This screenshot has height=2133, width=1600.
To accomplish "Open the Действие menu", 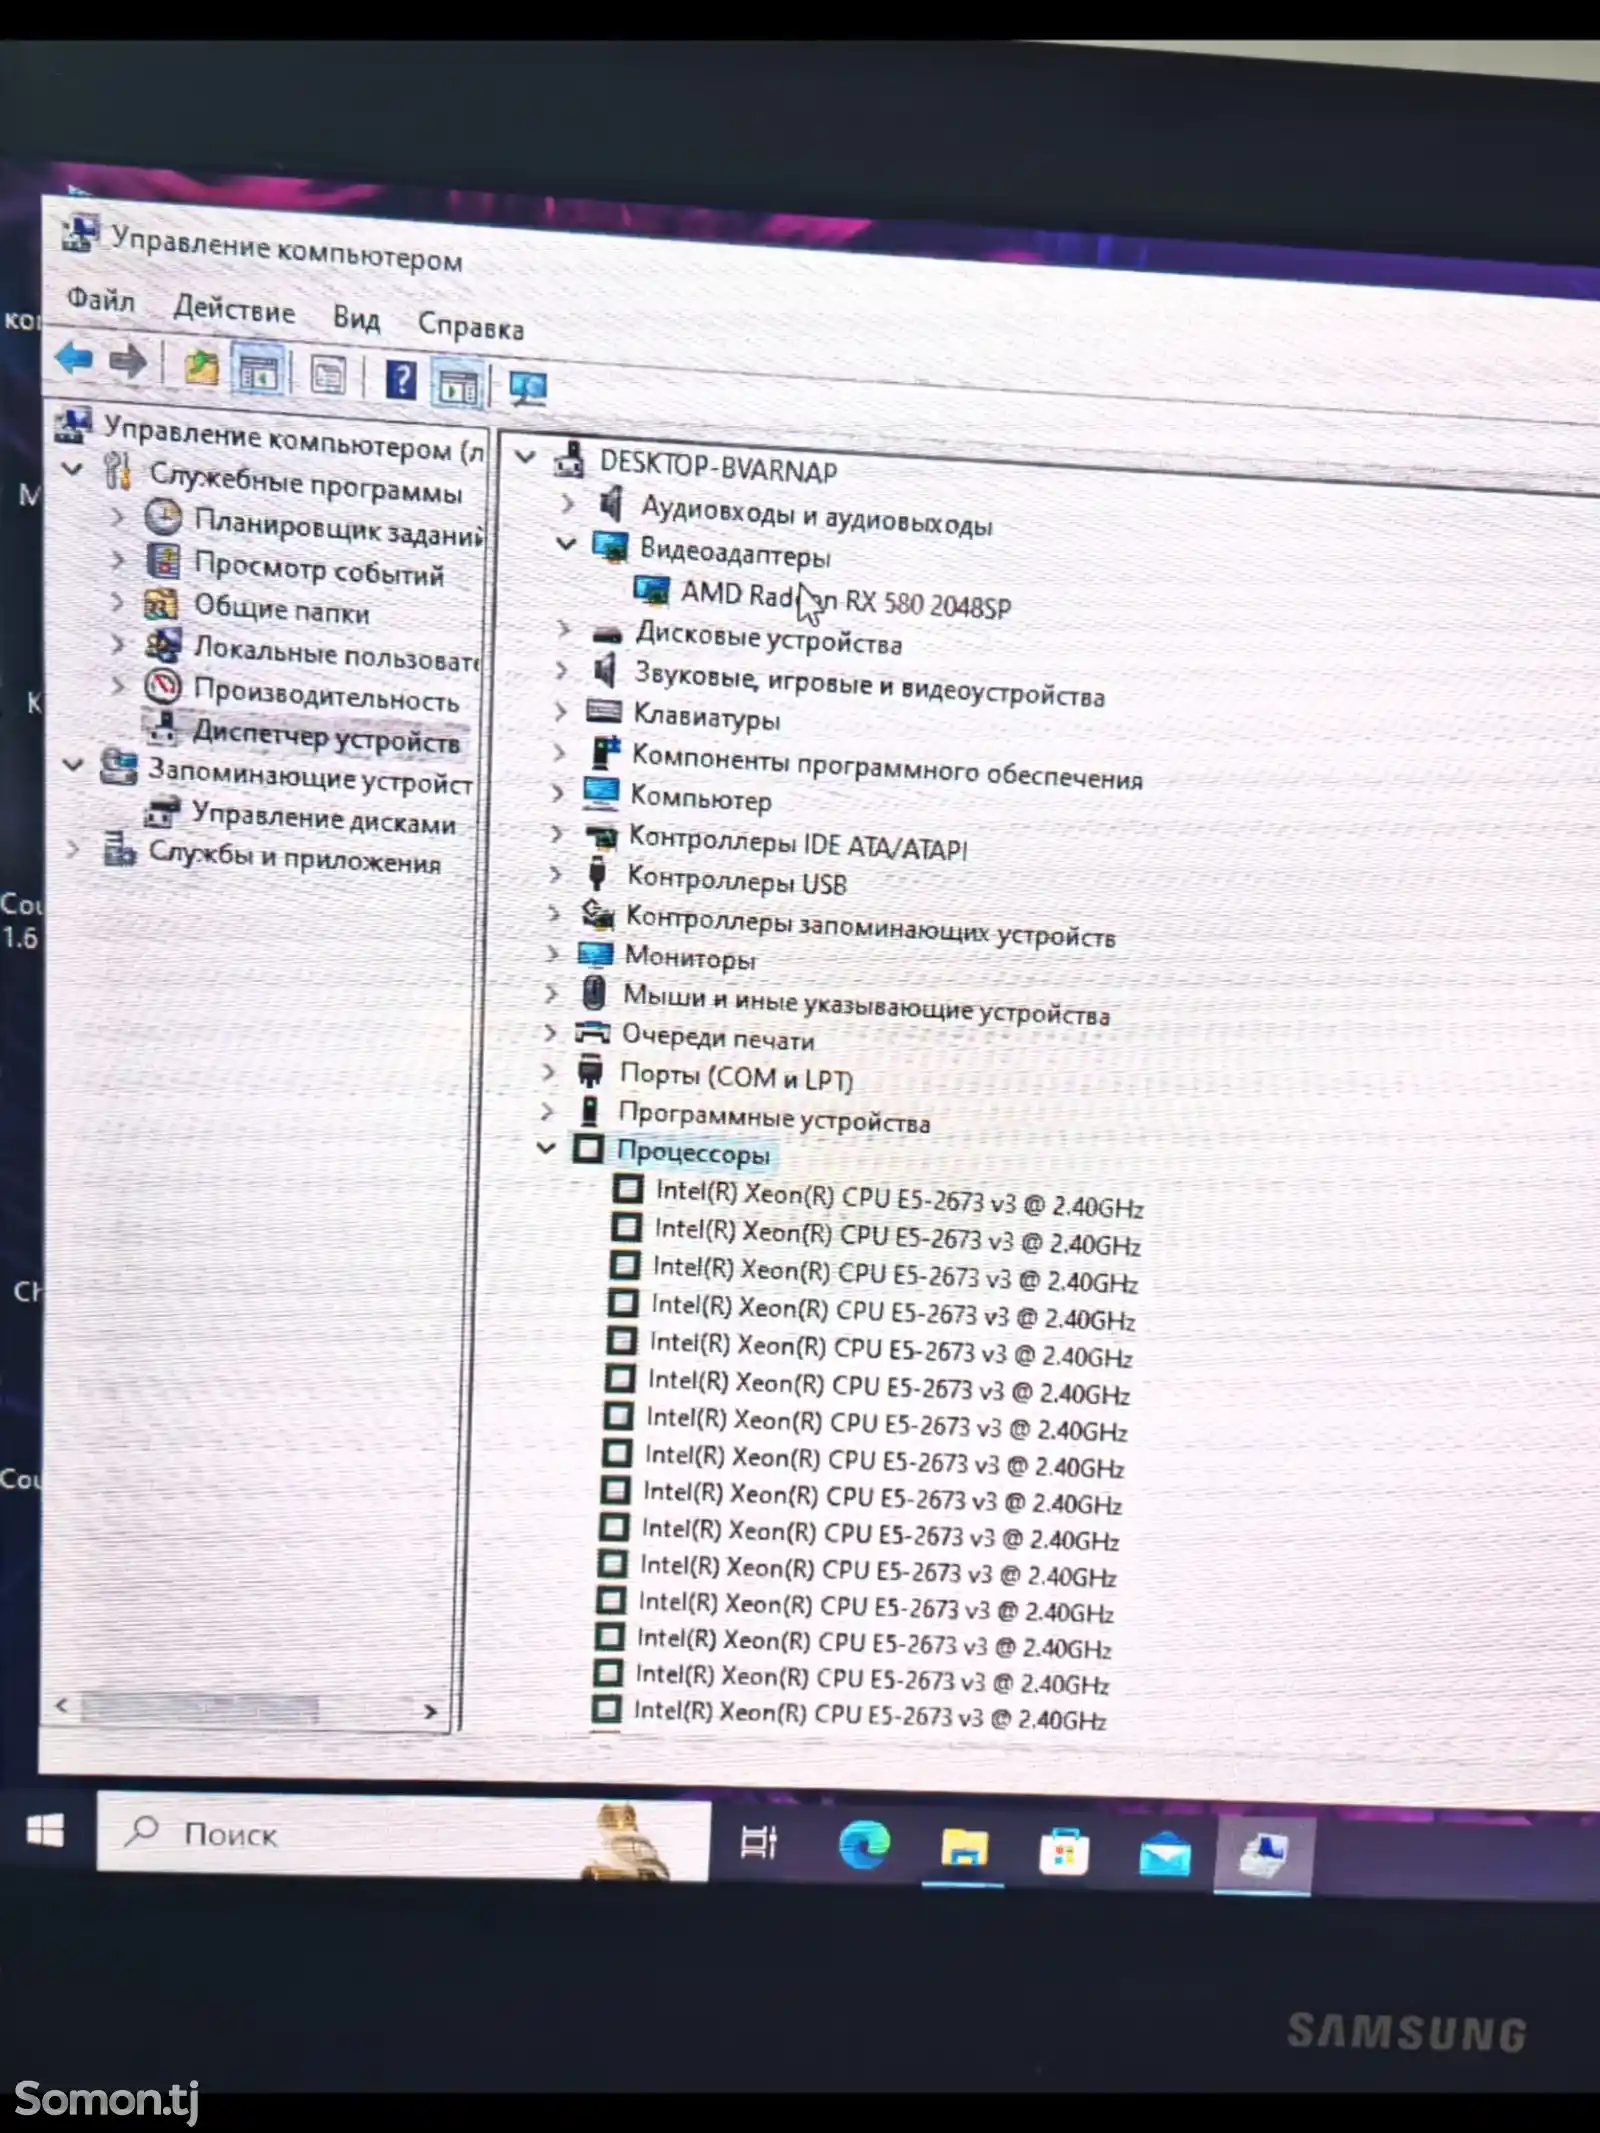I will [x=234, y=309].
